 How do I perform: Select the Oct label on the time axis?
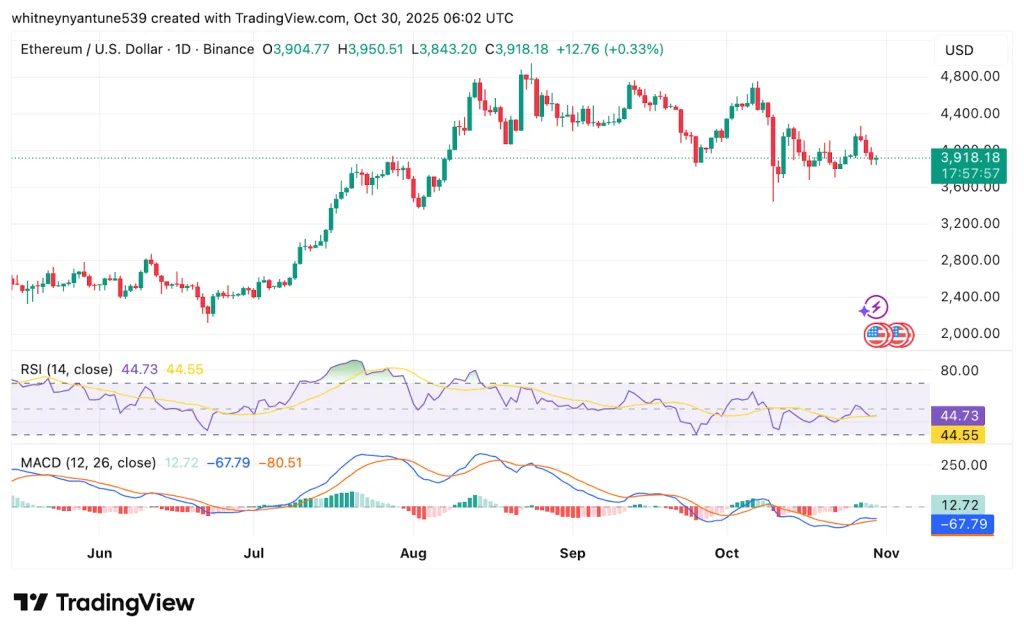pos(726,553)
